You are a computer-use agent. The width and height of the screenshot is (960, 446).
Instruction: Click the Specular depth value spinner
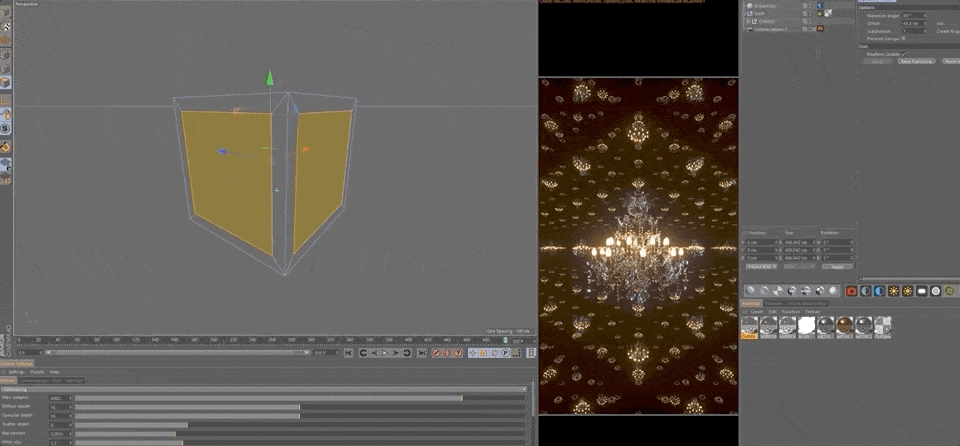point(70,416)
